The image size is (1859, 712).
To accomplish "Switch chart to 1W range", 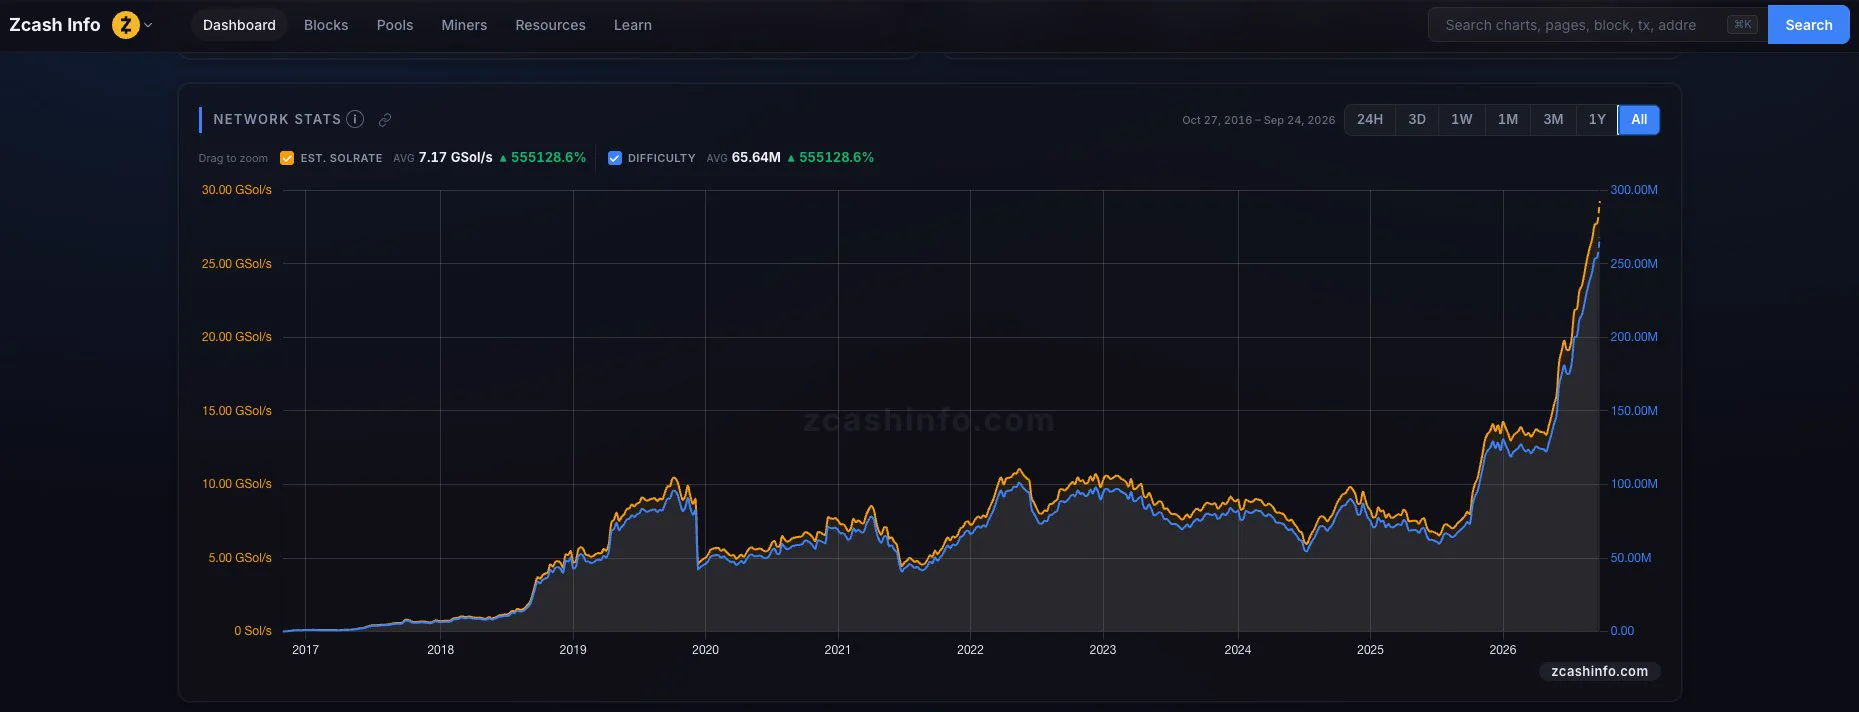I will tap(1462, 120).
